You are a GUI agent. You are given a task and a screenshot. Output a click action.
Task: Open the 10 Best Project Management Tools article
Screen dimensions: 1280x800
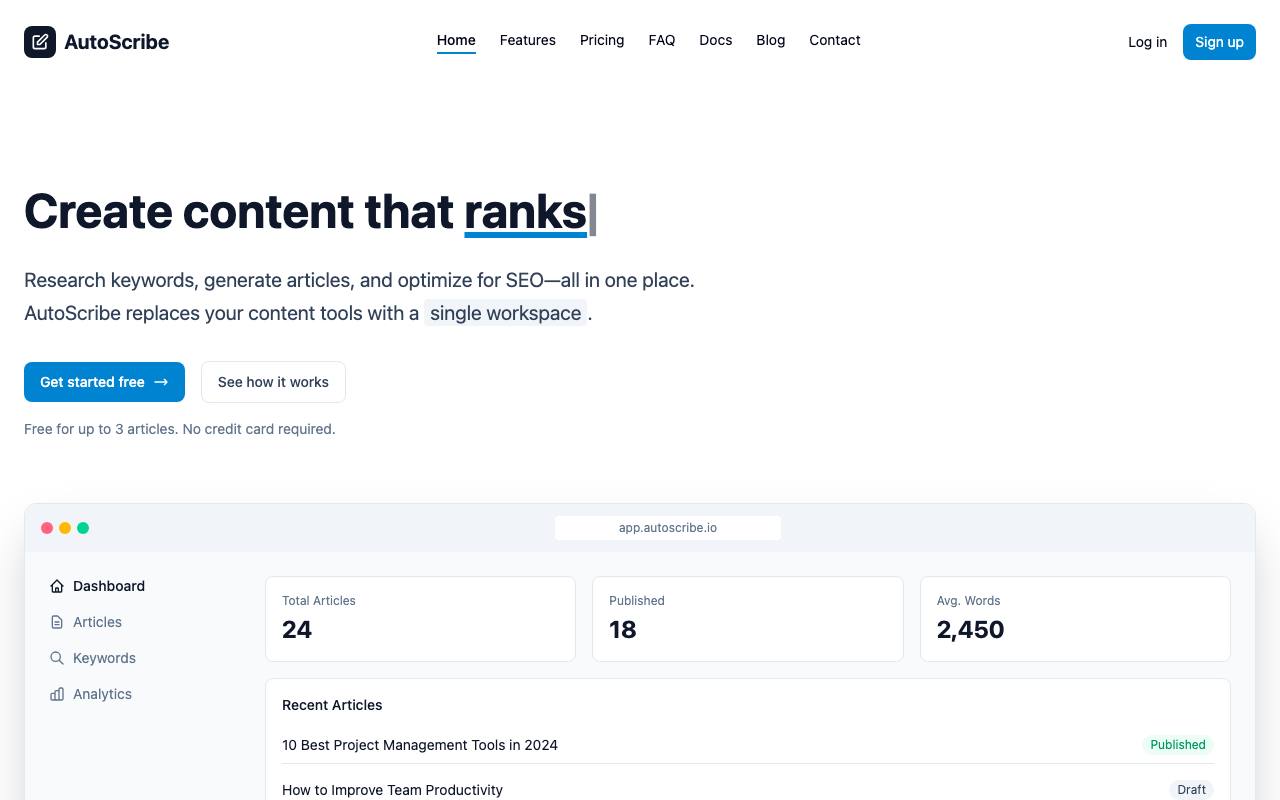420,745
